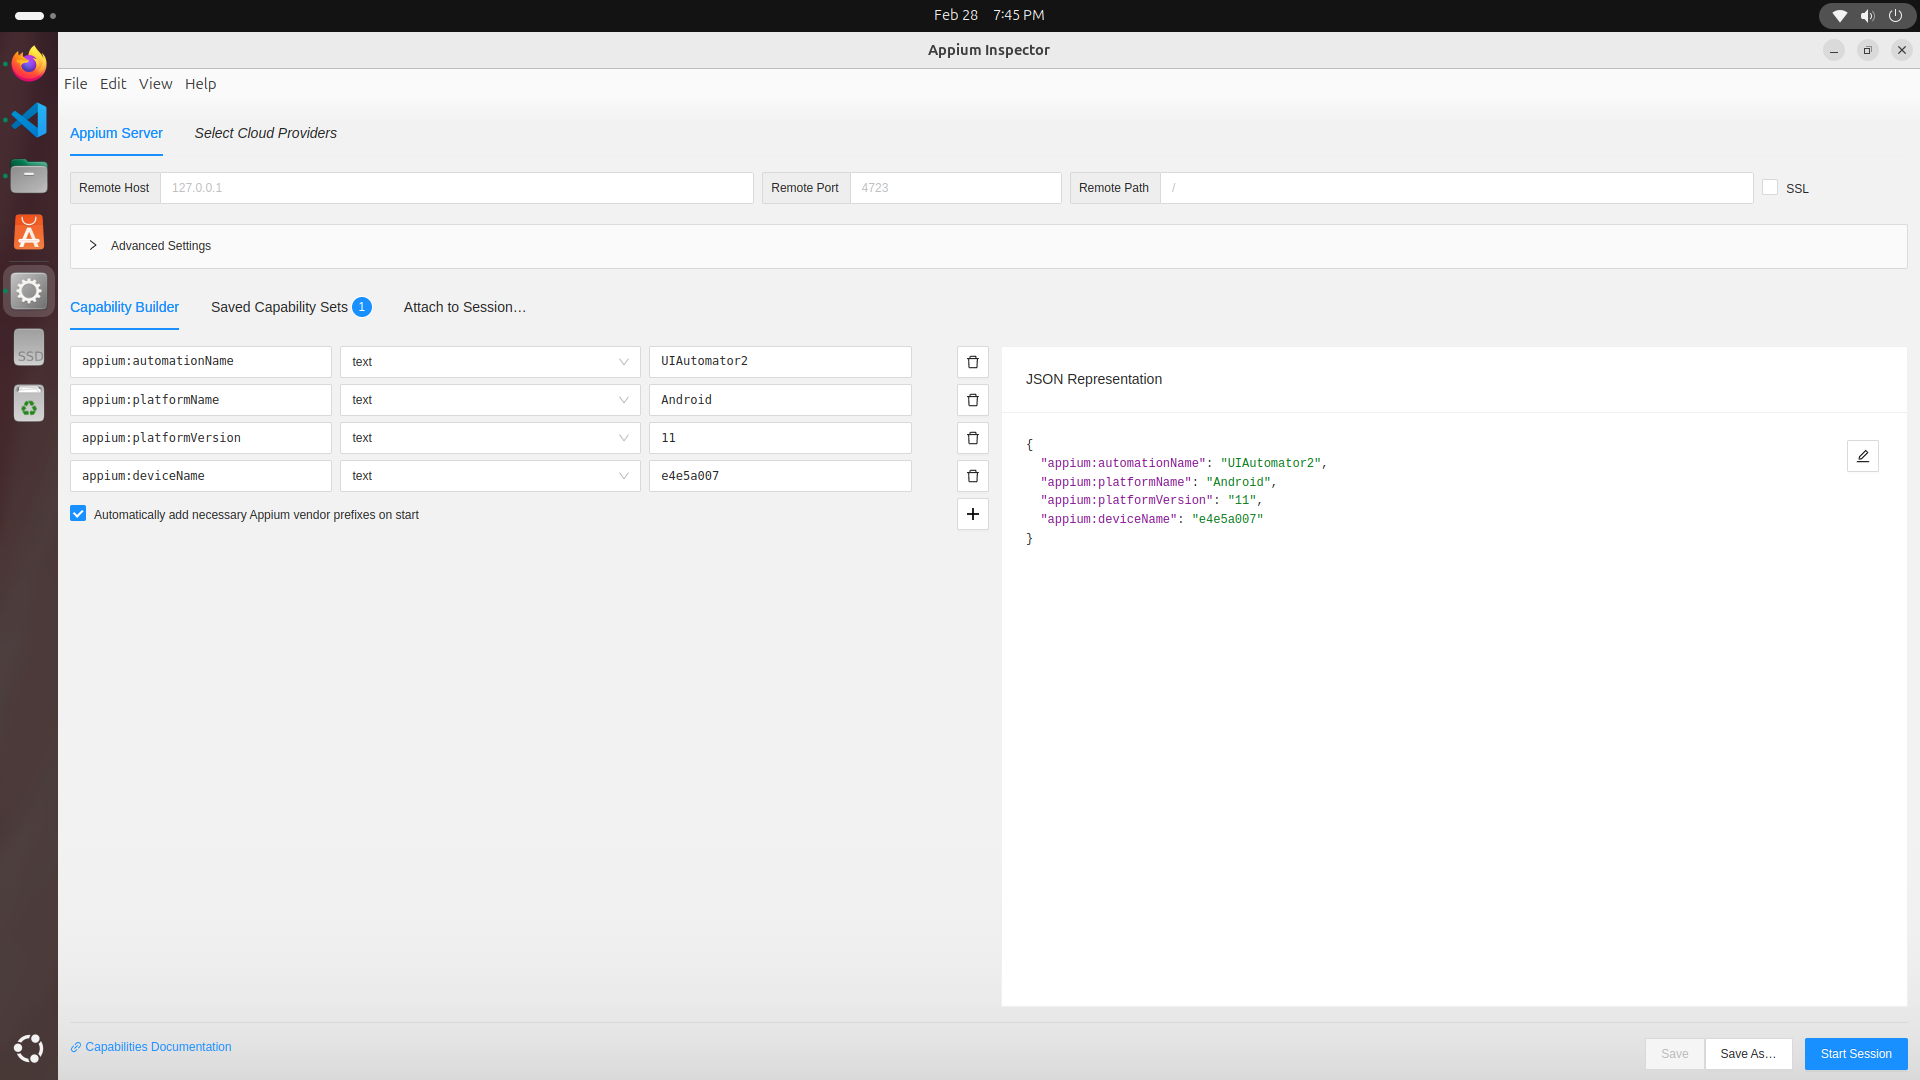
Task: Delete the appium:deviceName capability row
Action: [972, 476]
